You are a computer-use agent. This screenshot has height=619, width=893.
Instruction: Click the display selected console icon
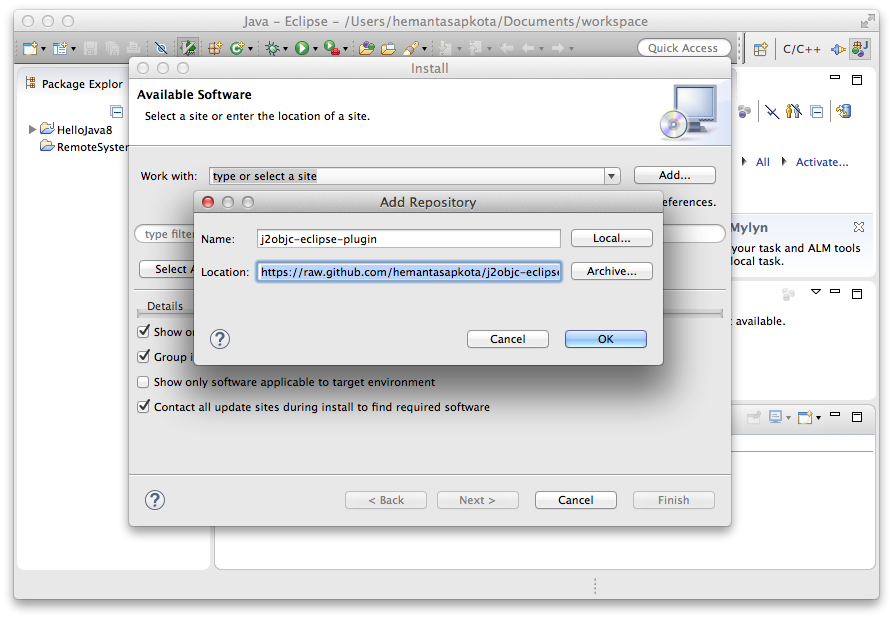[x=775, y=417]
